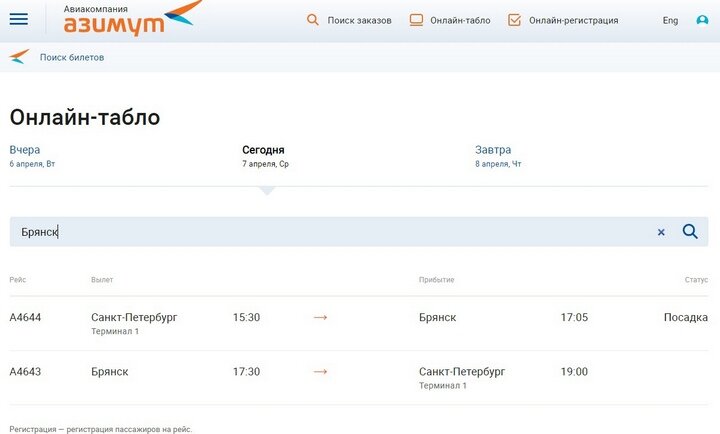
Task: Click the Вылет column header
Action: pyautogui.click(x=102, y=280)
